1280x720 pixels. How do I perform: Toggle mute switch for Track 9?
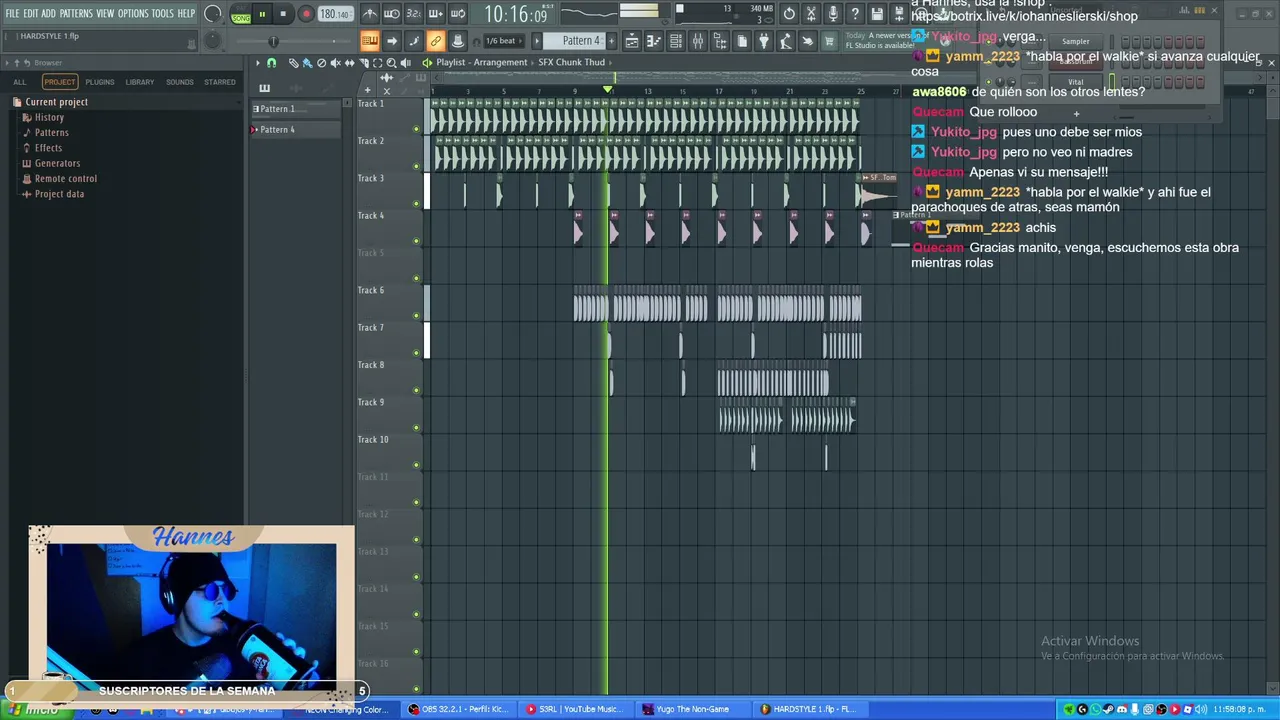pos(416,428)
